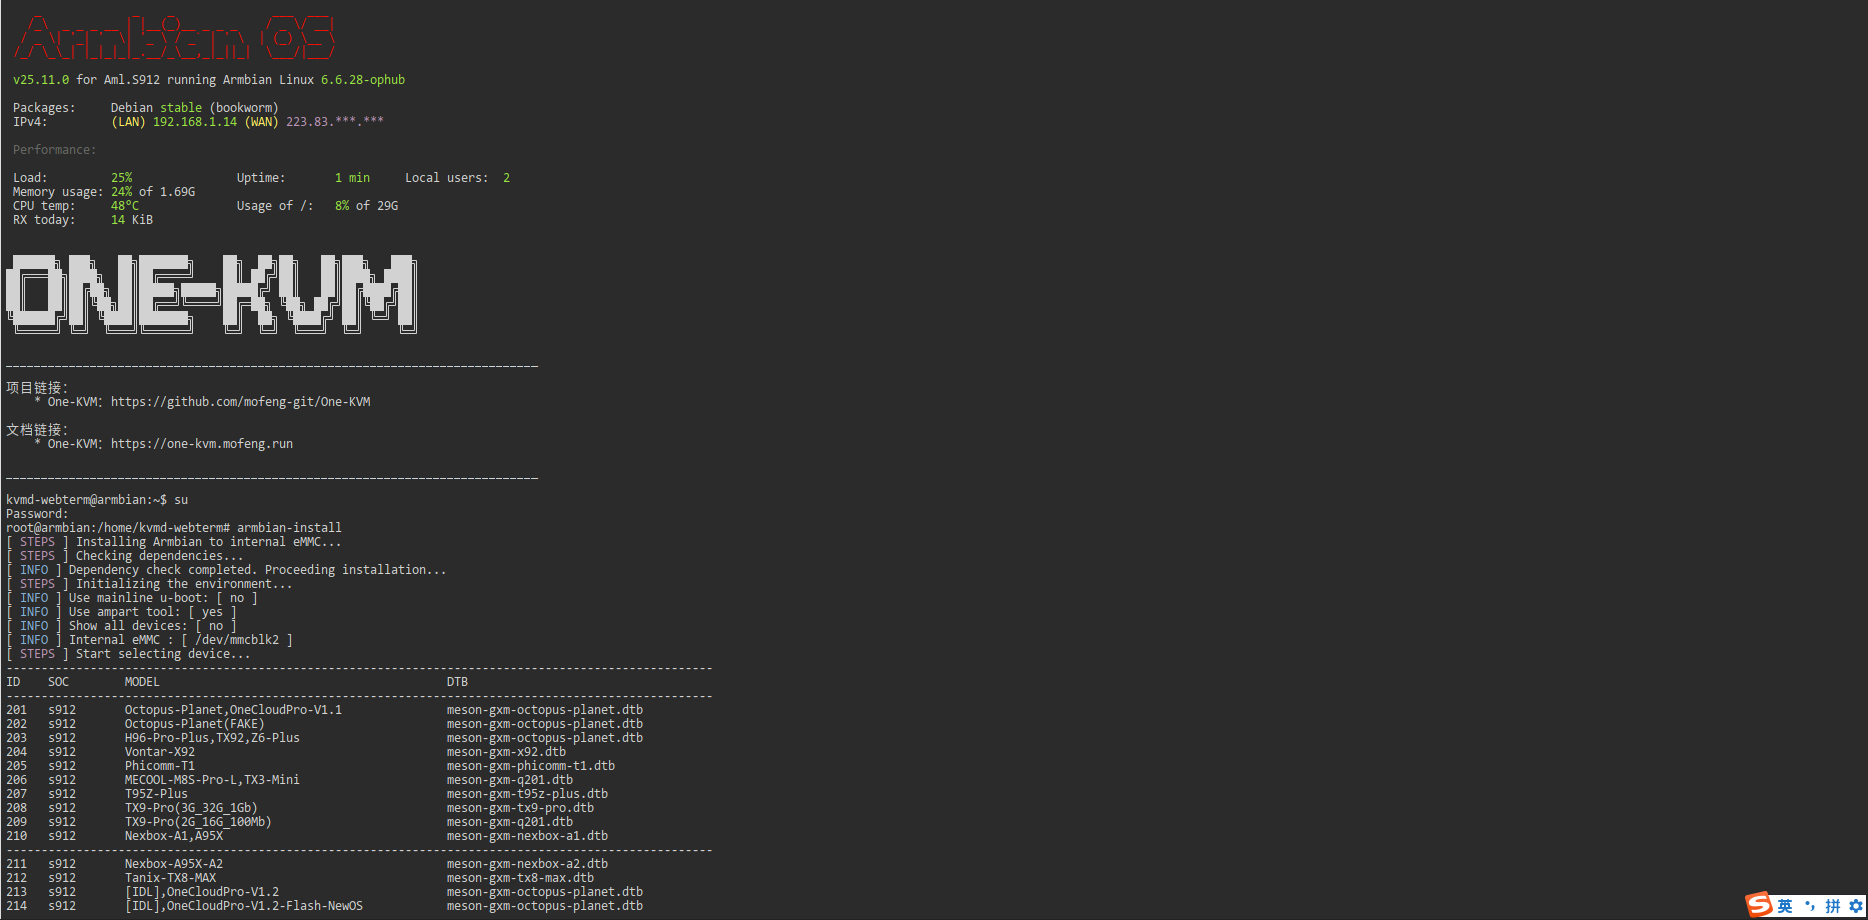This screenshot has width=1868, height=920.
Task: Click row 207 T95Z-Plus
Action: click(x=307, y=794)
